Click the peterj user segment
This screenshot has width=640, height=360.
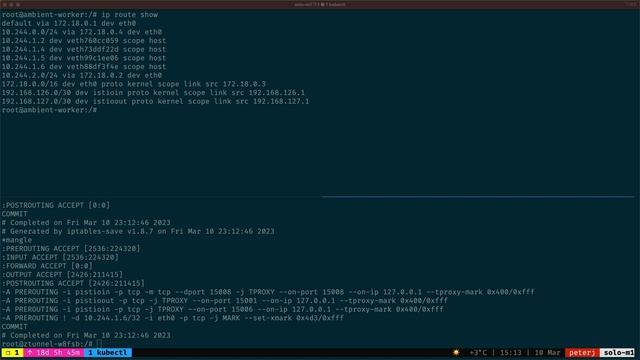[x=582, y=353]
